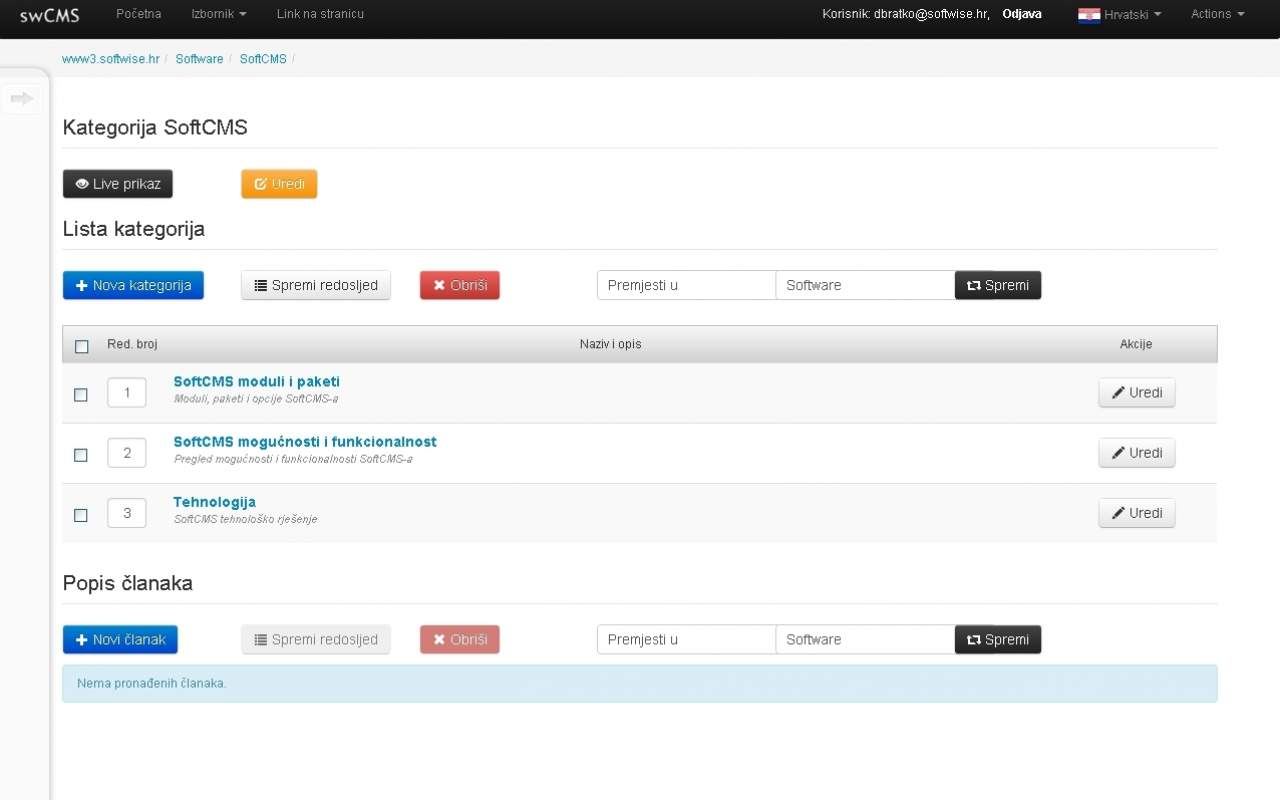Click Spremi redosljed in Lista kategorija
This screenshot has width=1280, height=800.
[316, 285]
